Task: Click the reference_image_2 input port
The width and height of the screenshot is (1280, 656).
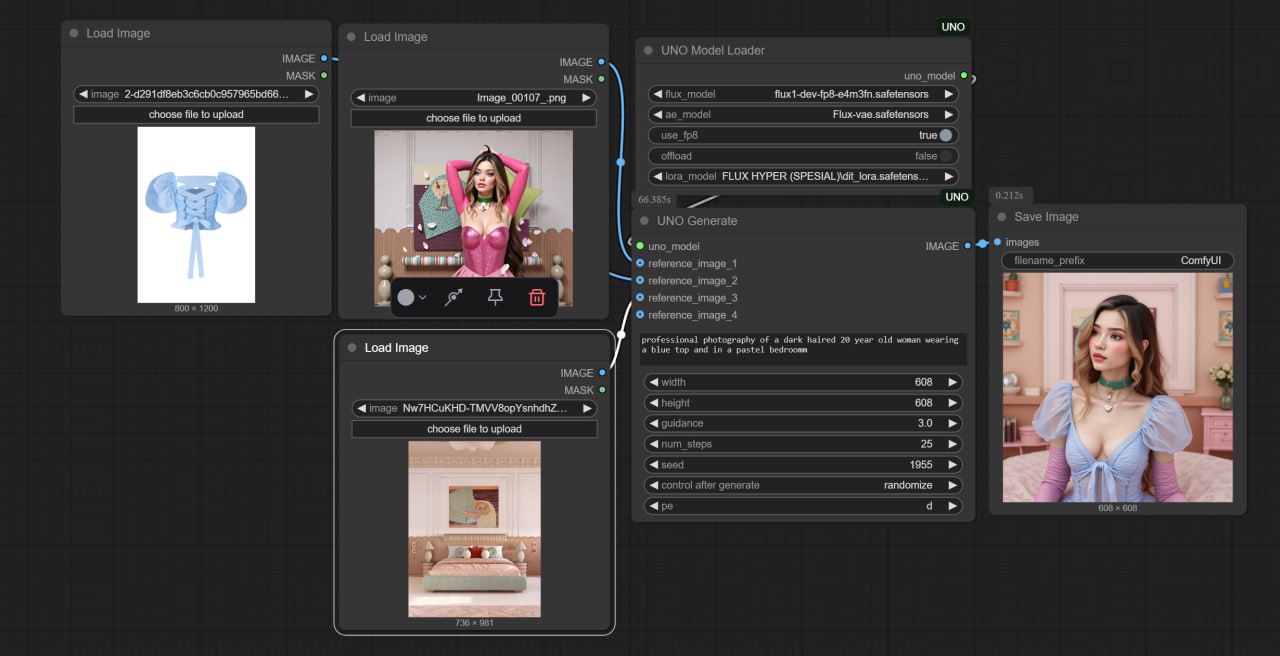Action: (640, 281)
